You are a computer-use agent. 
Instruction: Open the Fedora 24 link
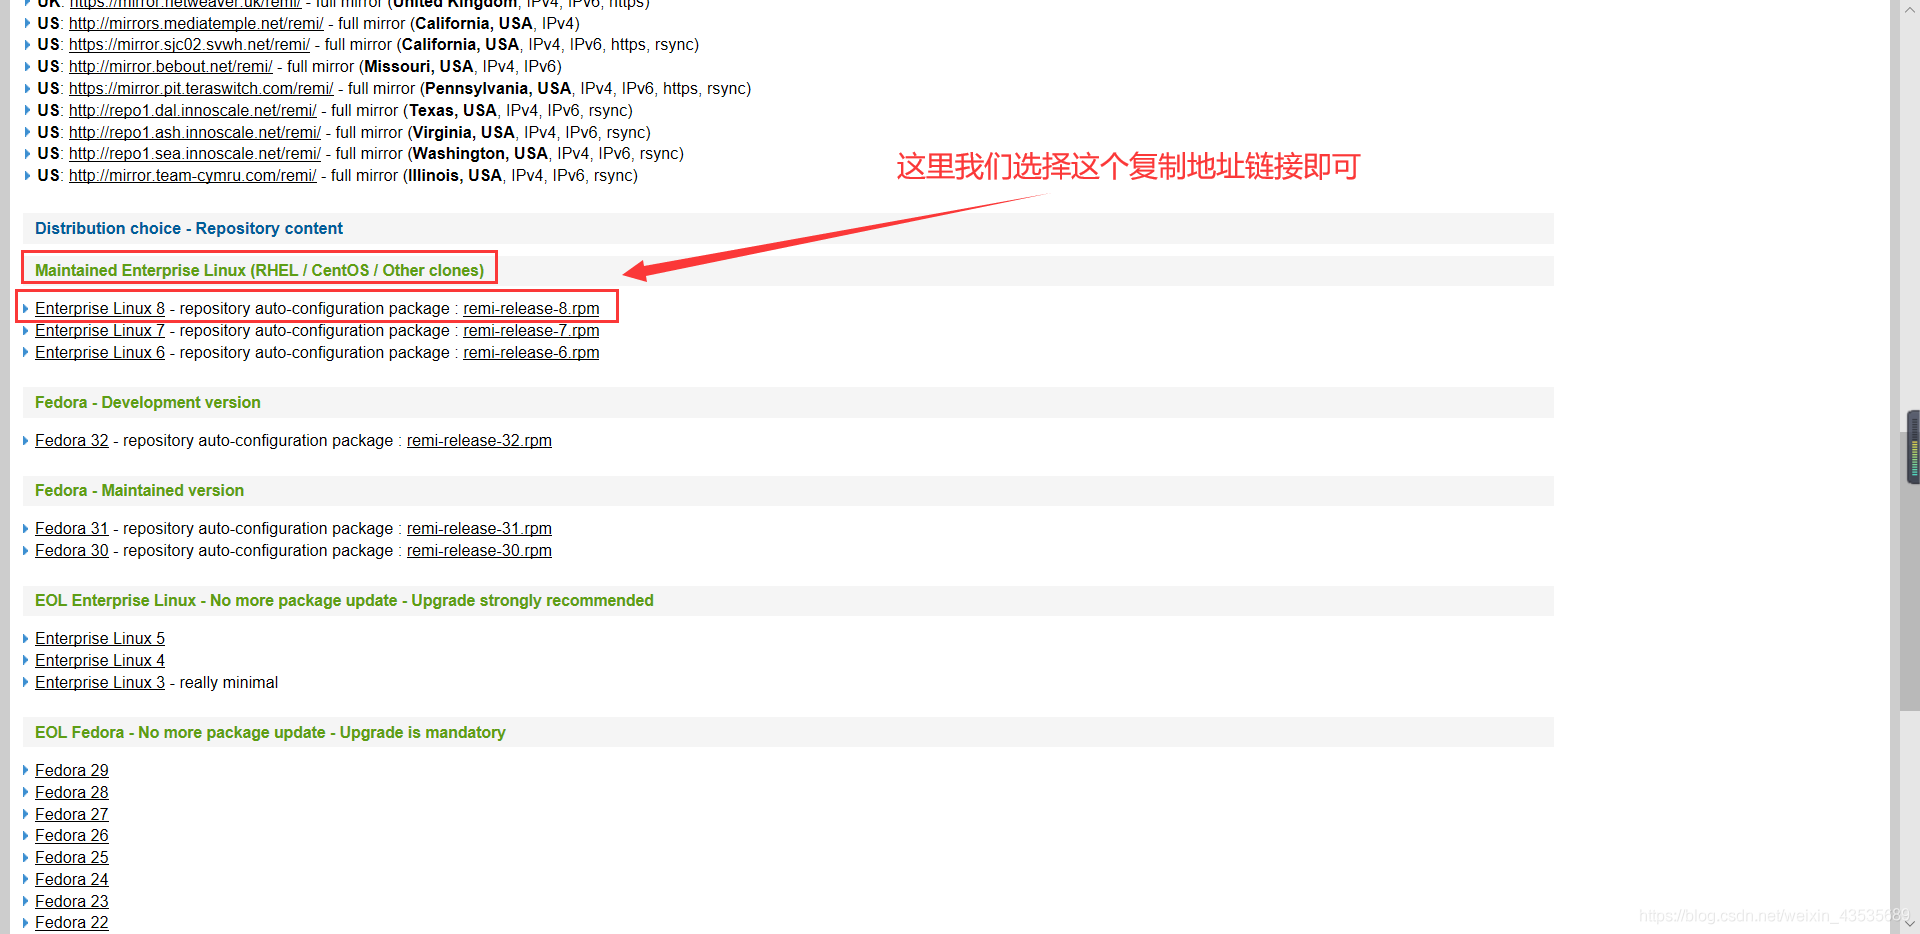coord(72,880)
